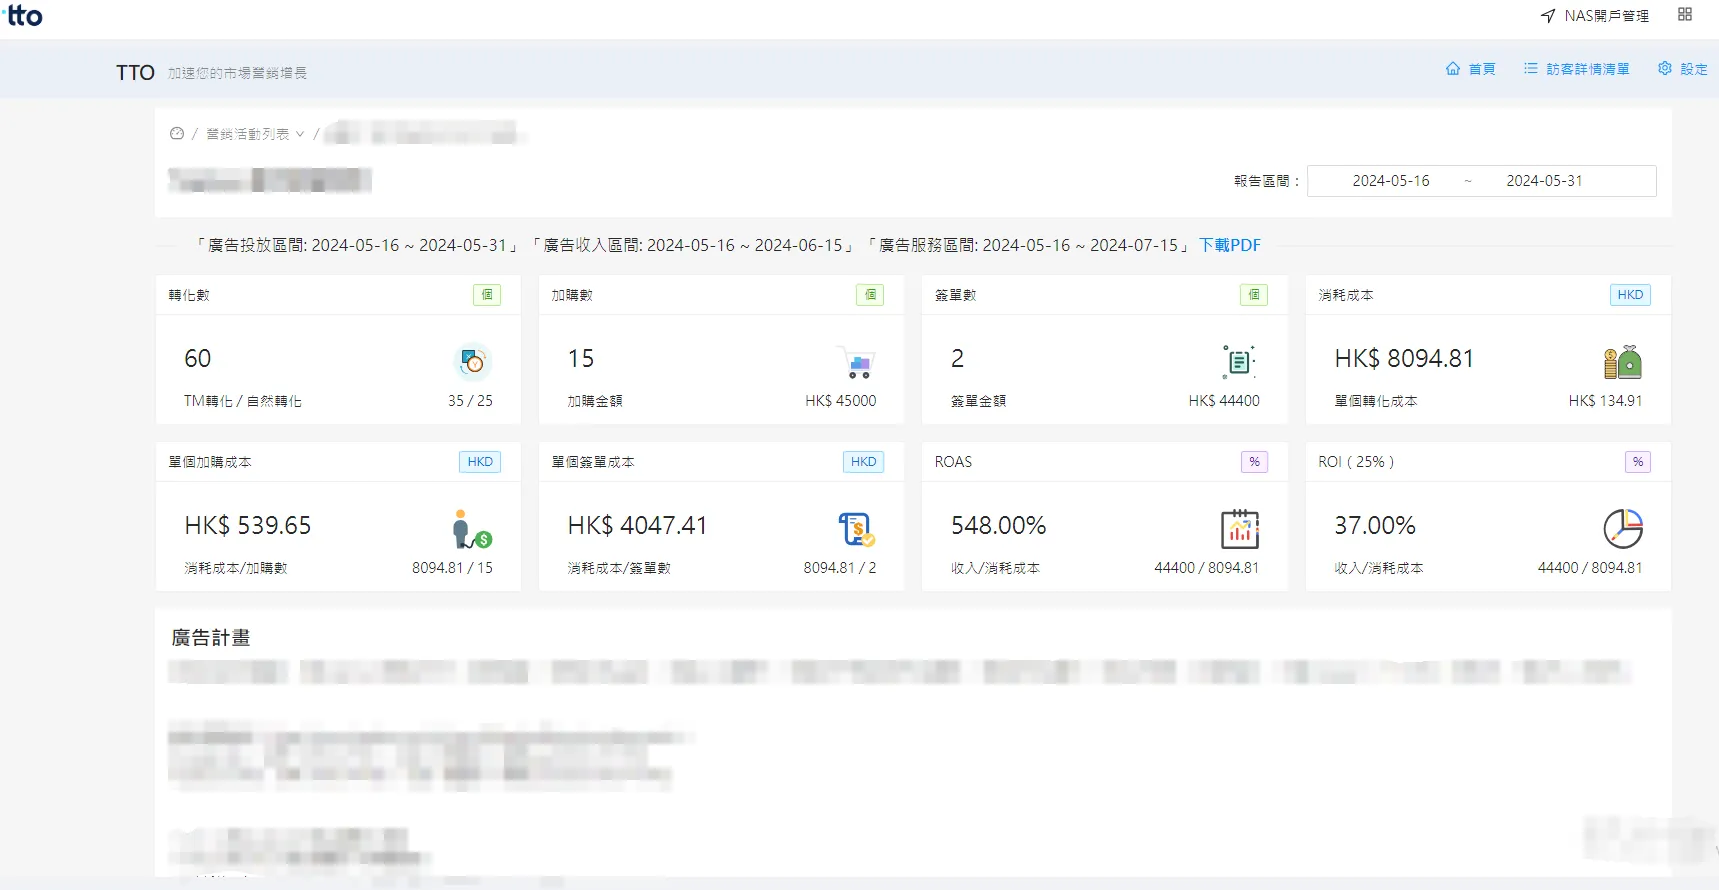Image resolution: width=1719 pixels, height=890 pixels.
Task: Open the report end date 2024-05-31 picker
Action: tap(1544, 181)
